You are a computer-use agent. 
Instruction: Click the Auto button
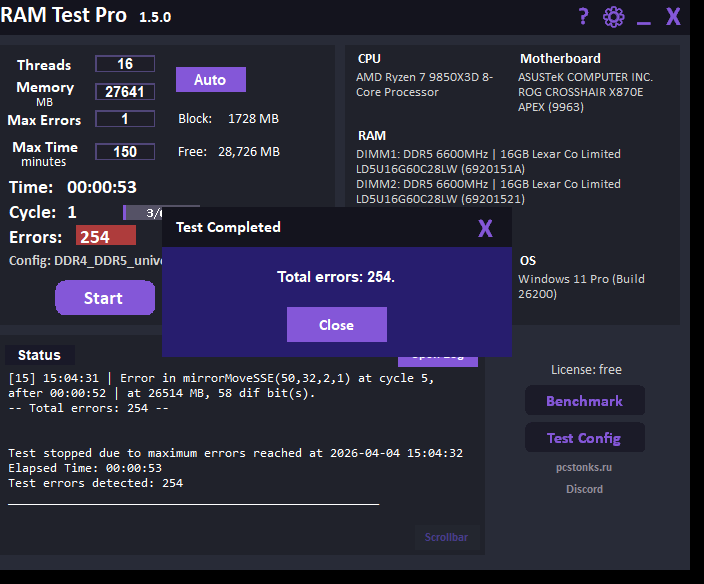(x=211, y=79)
